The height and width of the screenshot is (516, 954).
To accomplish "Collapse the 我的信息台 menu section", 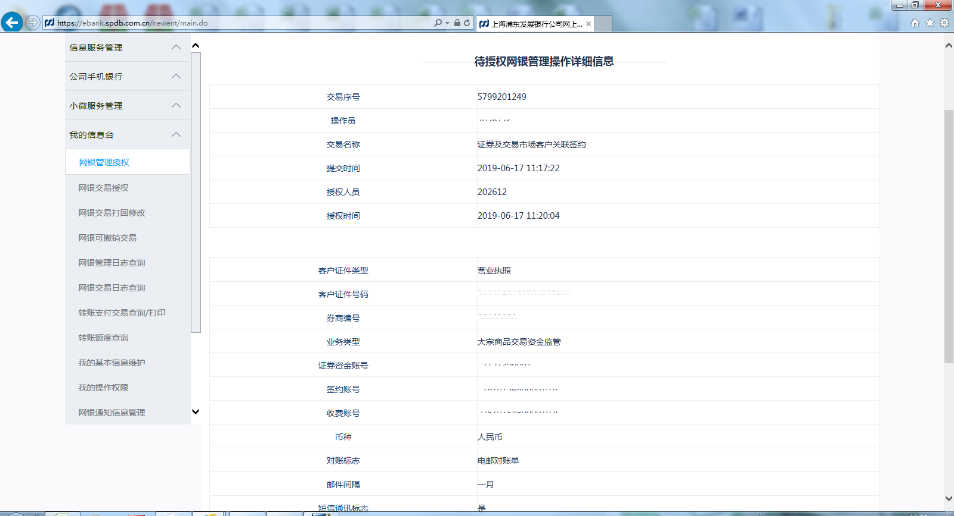I will (176, 134).
